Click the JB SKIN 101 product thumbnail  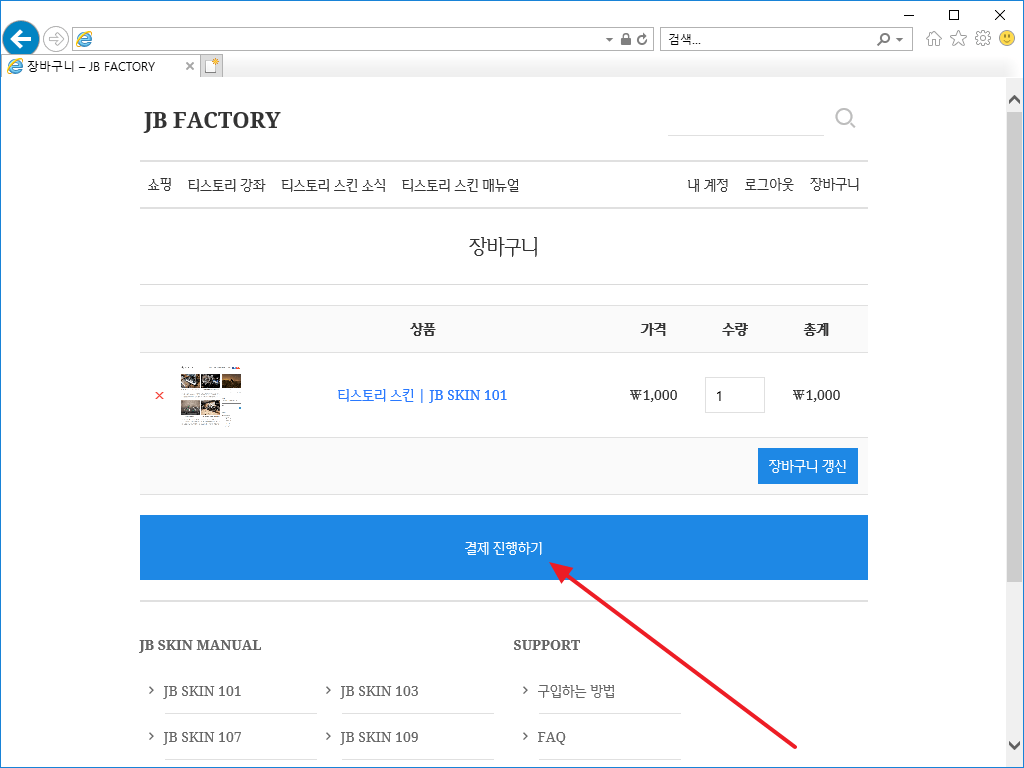coord(211,396)
